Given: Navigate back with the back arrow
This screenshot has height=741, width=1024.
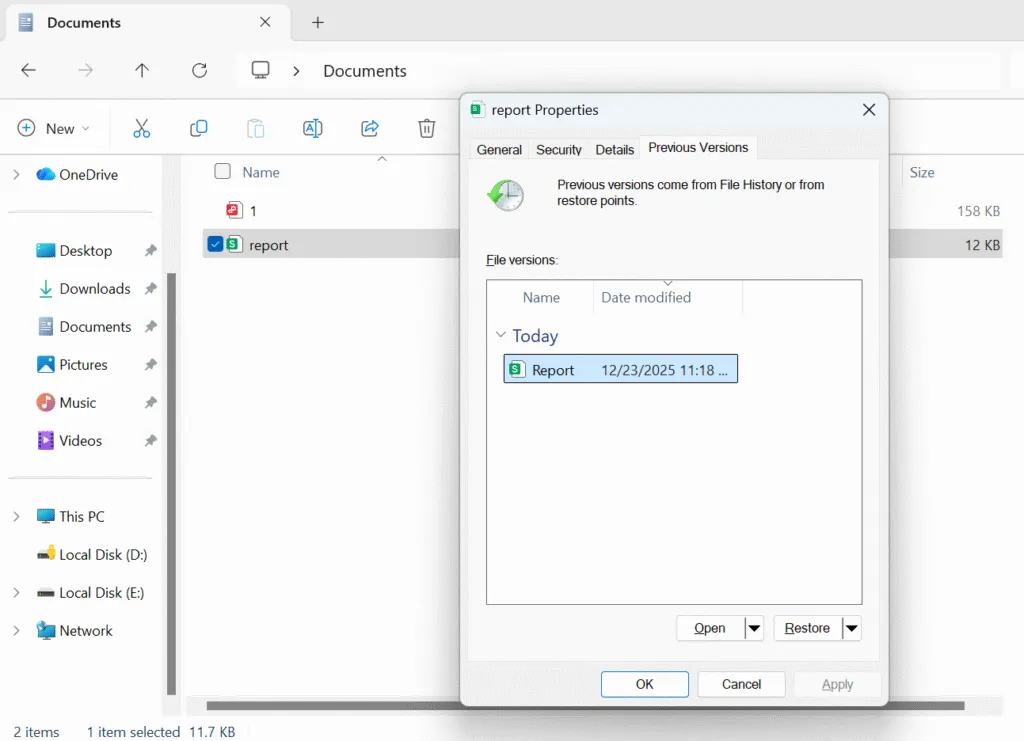Looking at the screenshot, I should click(29, 71).
